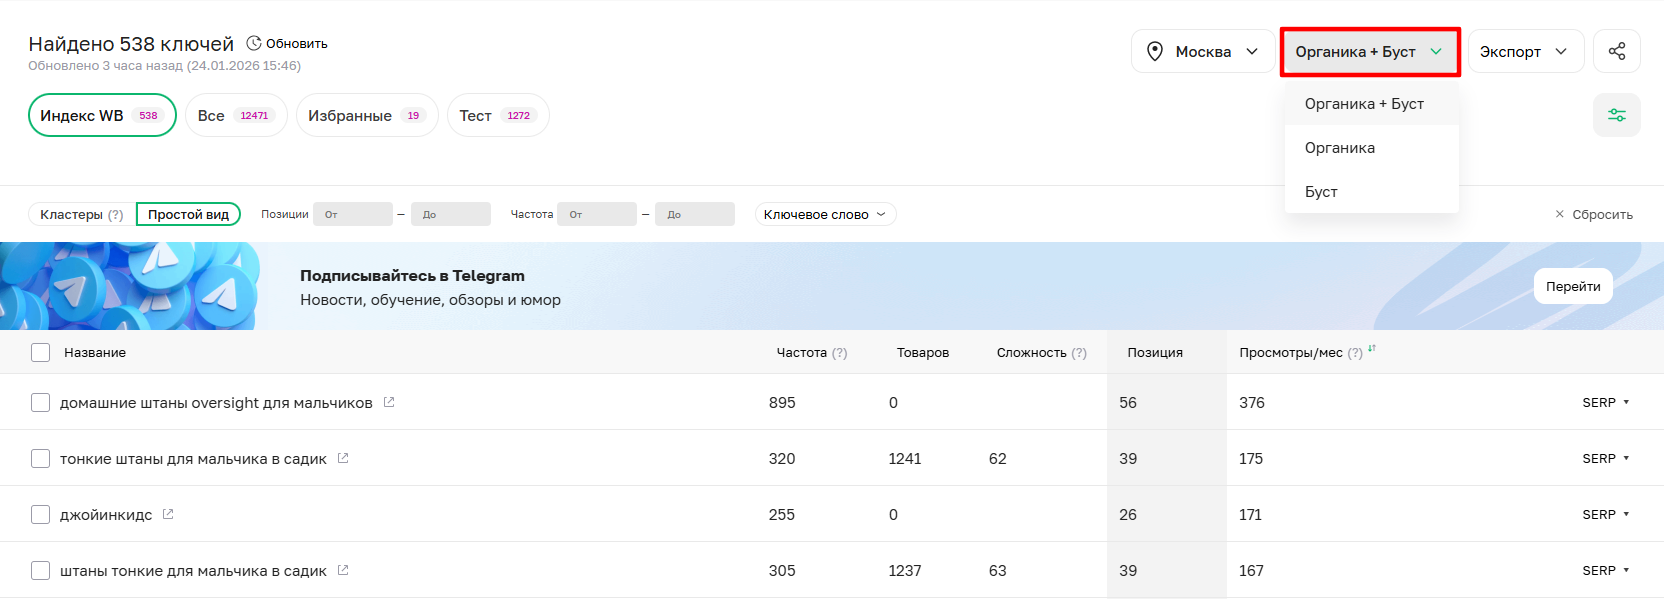
Task: Click the refresh clock icon next to Обновить
Action: pos(254,43)
